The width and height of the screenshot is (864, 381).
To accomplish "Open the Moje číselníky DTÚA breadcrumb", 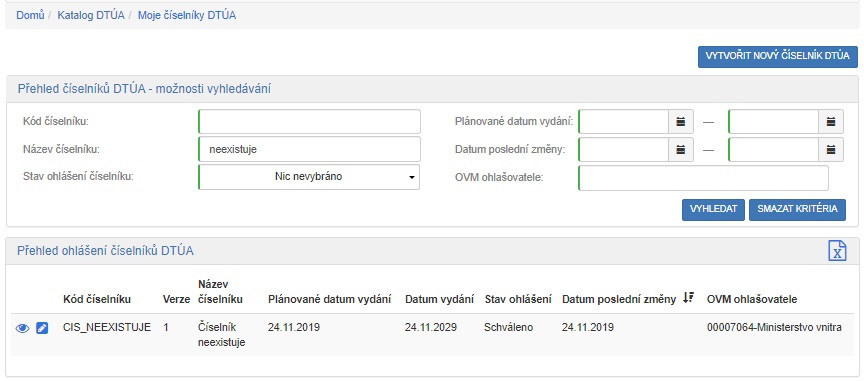I will click(187, 15).
